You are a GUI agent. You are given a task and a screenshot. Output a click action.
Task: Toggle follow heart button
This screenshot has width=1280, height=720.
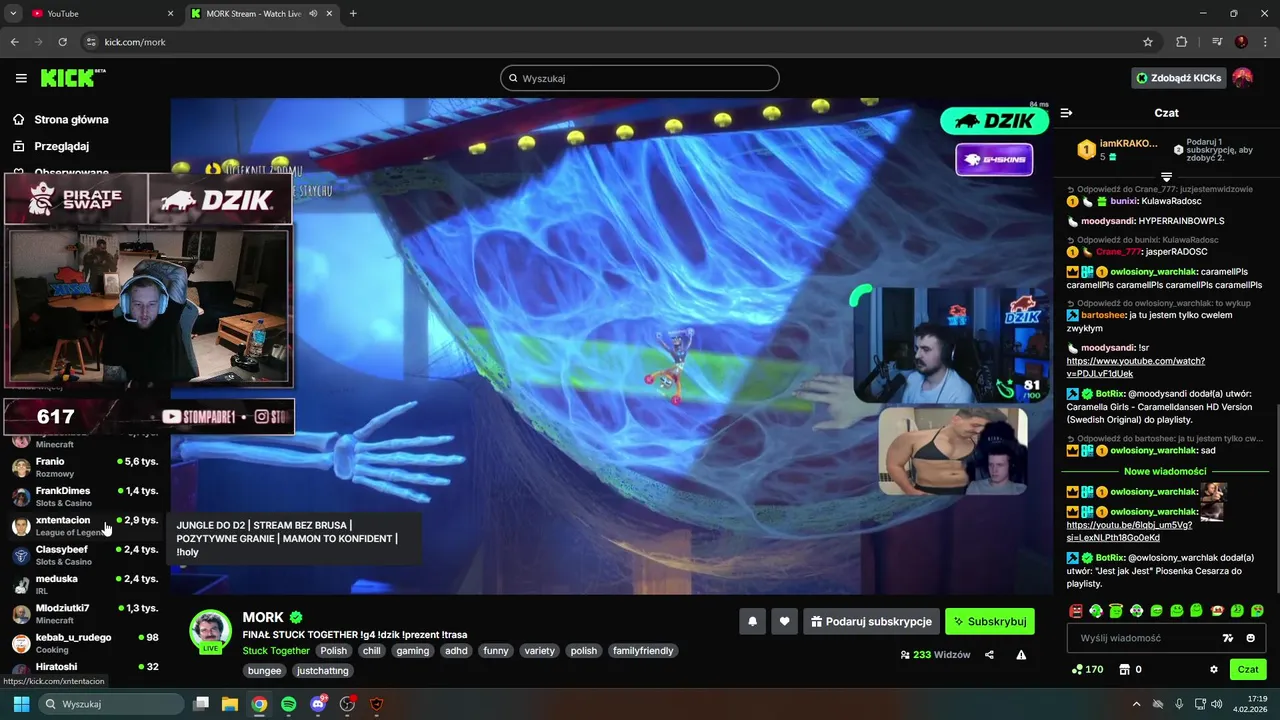(785, 621)
